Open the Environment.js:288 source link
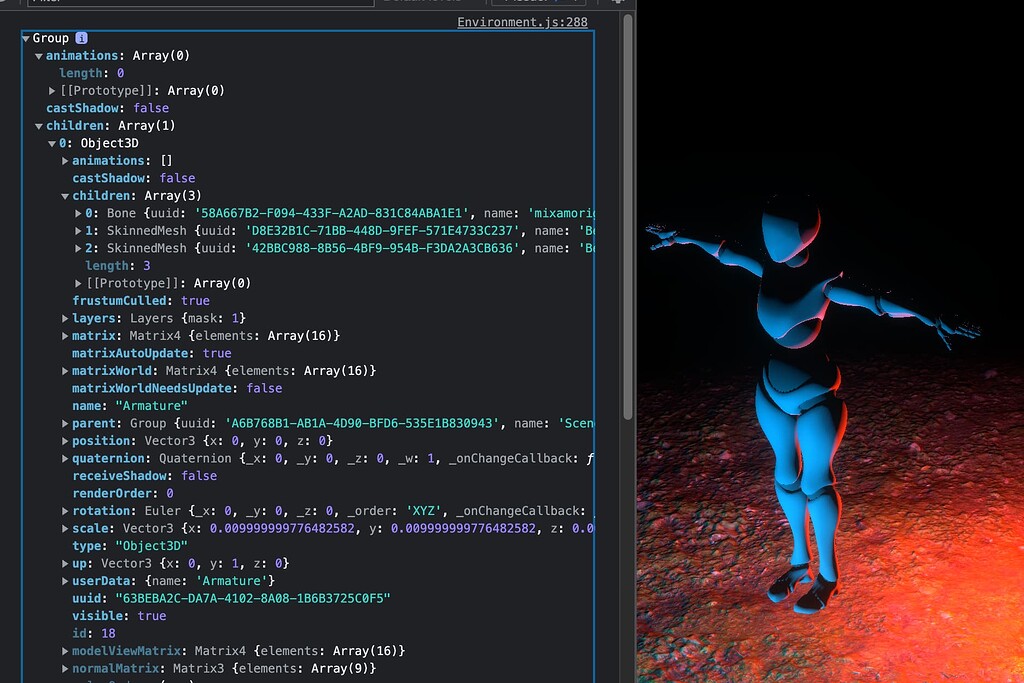 (x=523, y=22)
